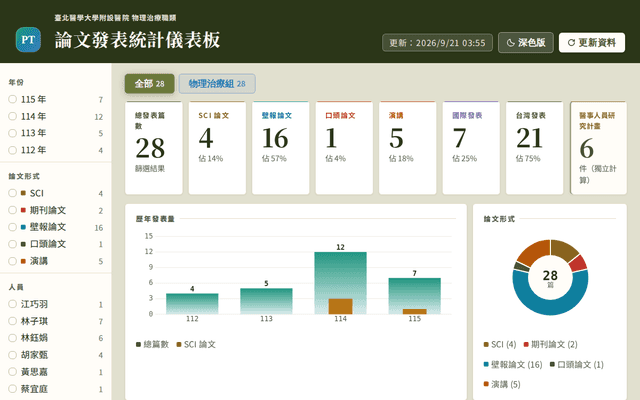Switch to dark mode with 深色版 button
The image size is (640, 400).
point(526,42)
